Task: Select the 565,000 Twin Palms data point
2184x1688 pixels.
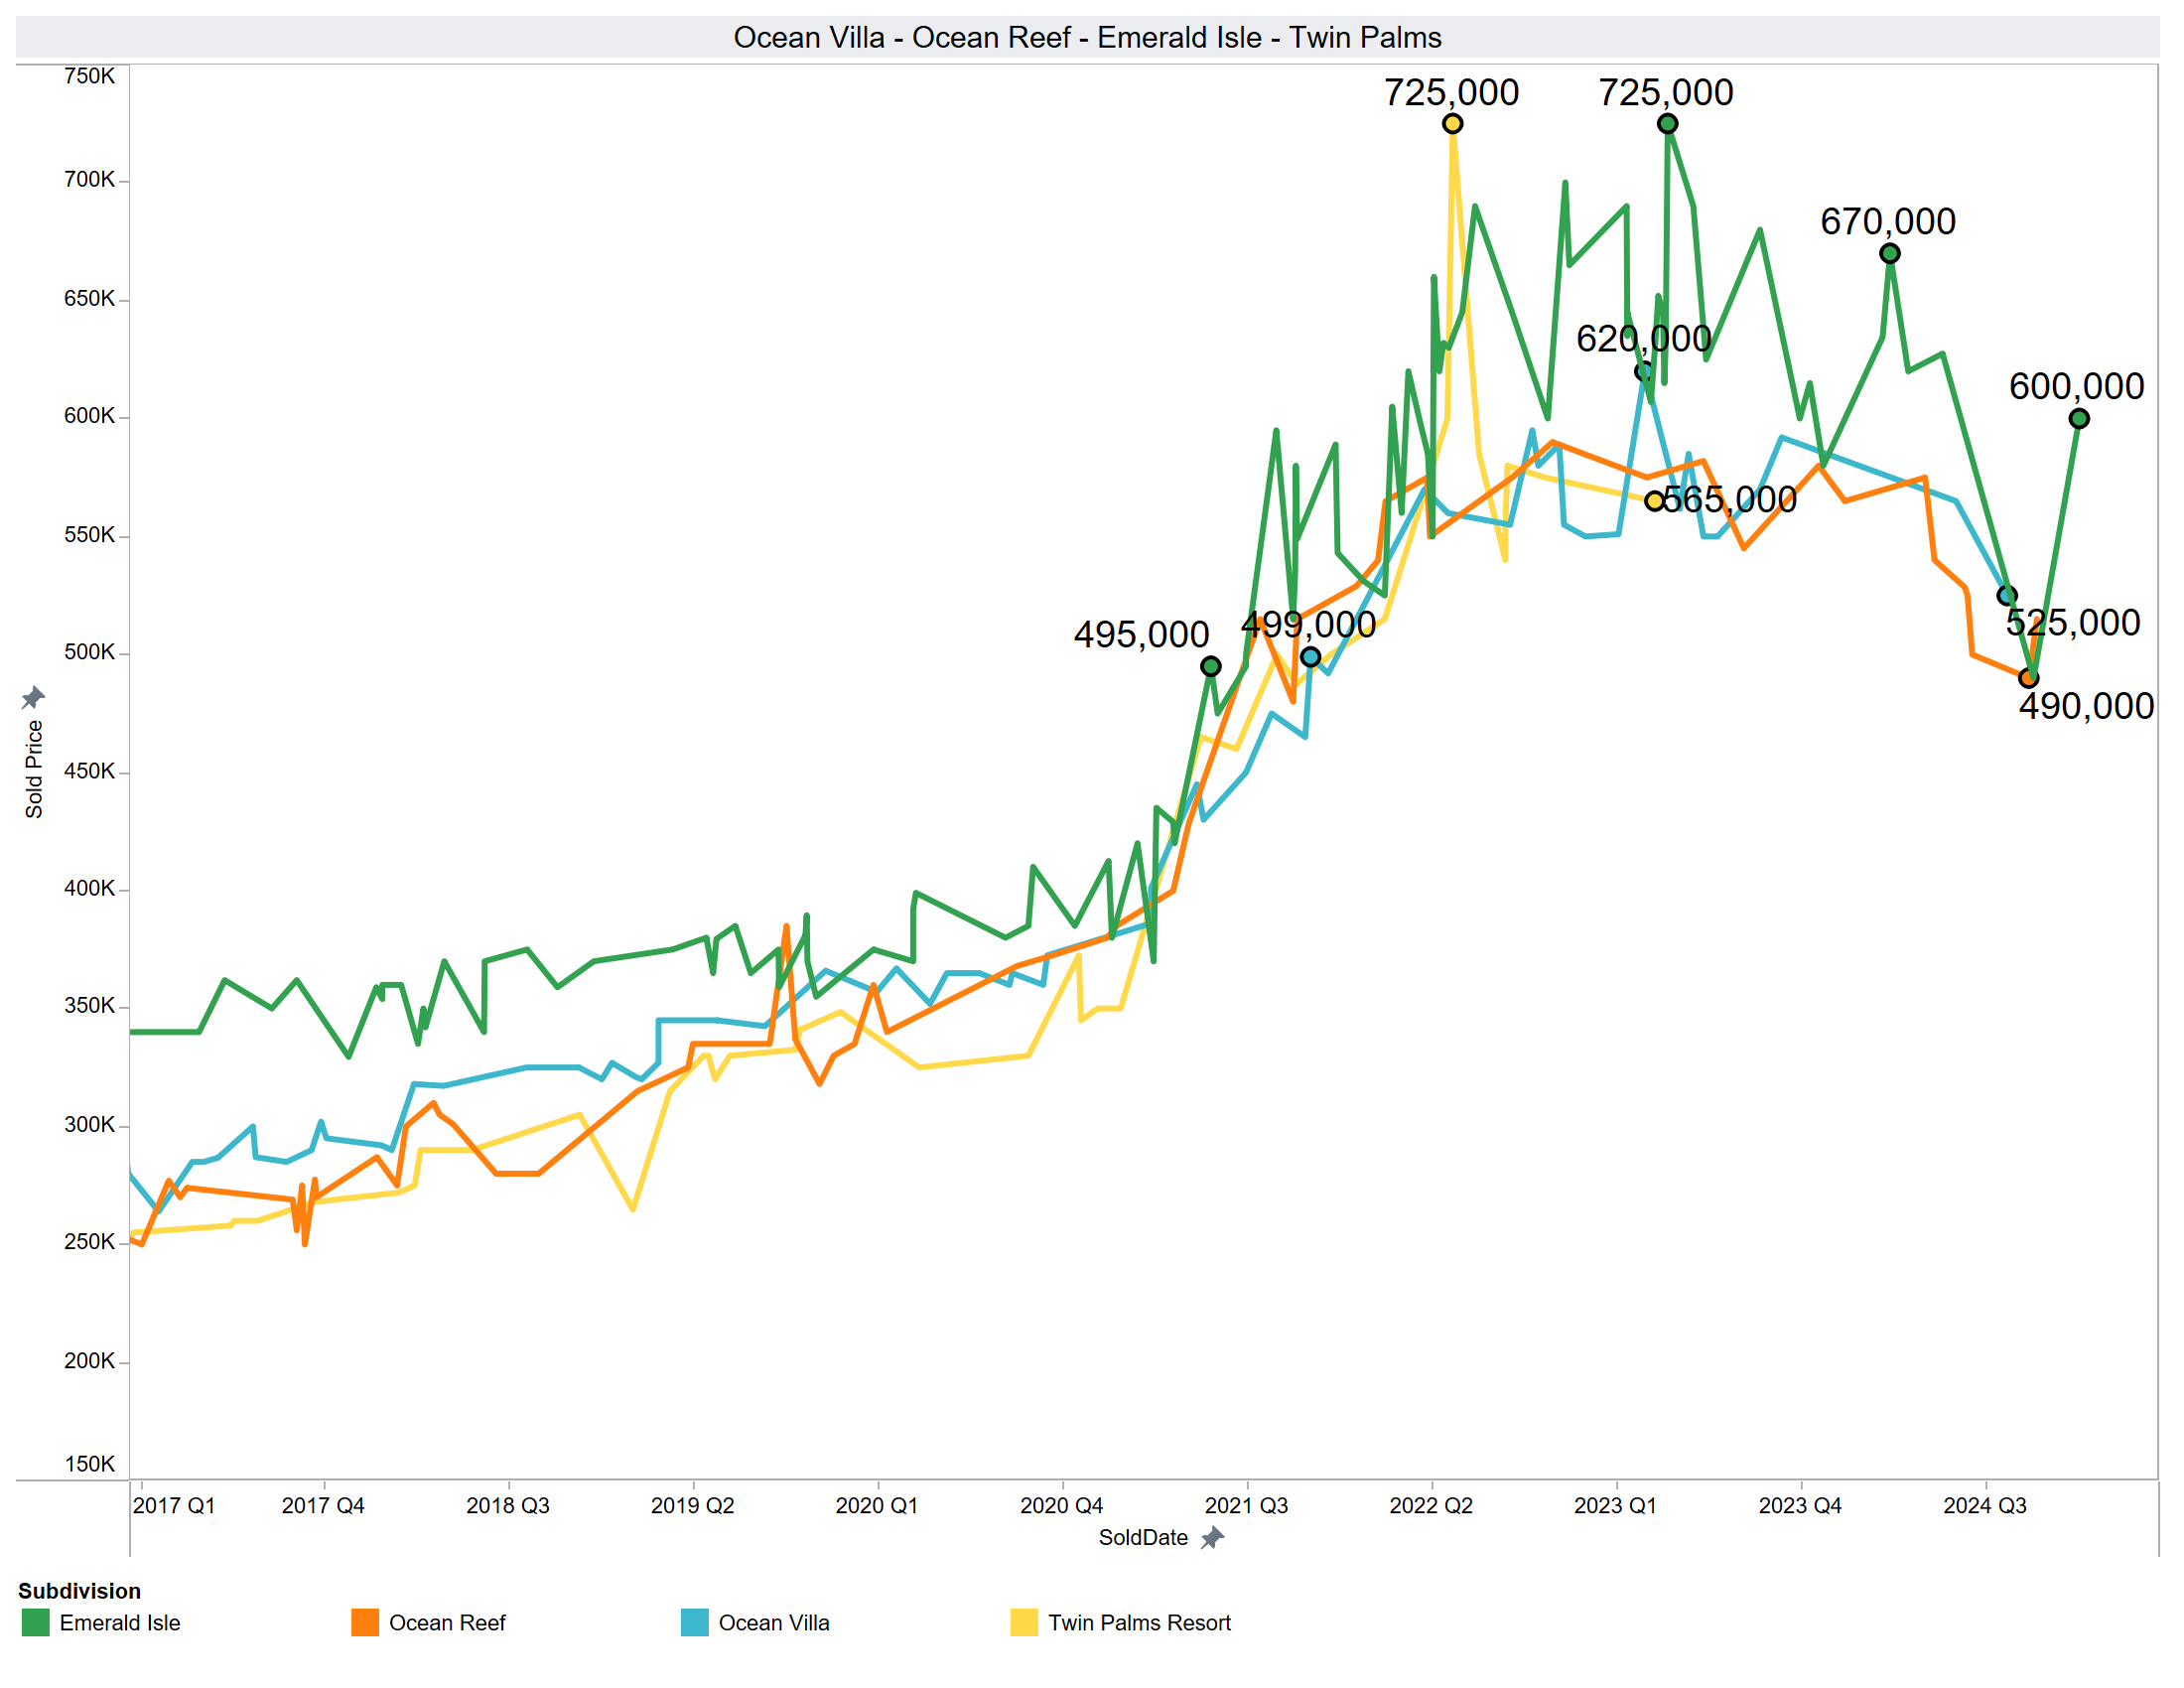Action: point(1655,501)
